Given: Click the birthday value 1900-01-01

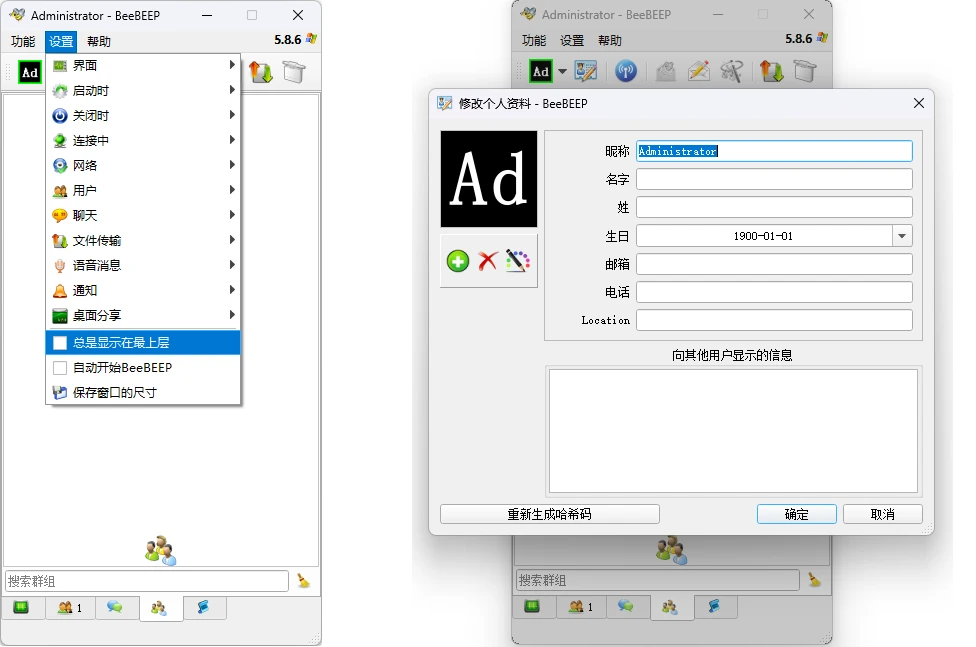Looking at the screenshot, I should (763, 236).
